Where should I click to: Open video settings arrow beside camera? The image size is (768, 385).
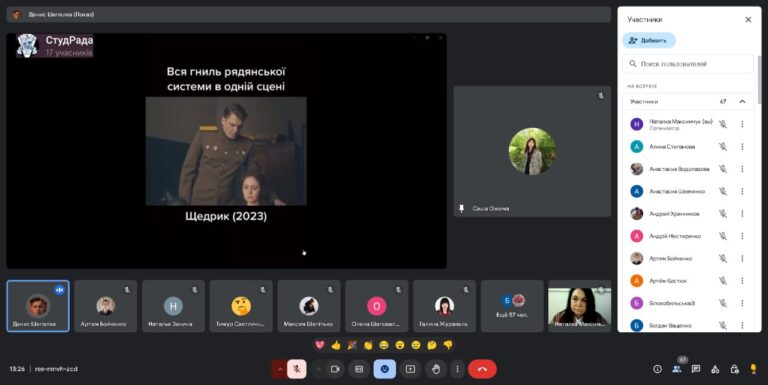pyautogui.click(x=318, y=369)
